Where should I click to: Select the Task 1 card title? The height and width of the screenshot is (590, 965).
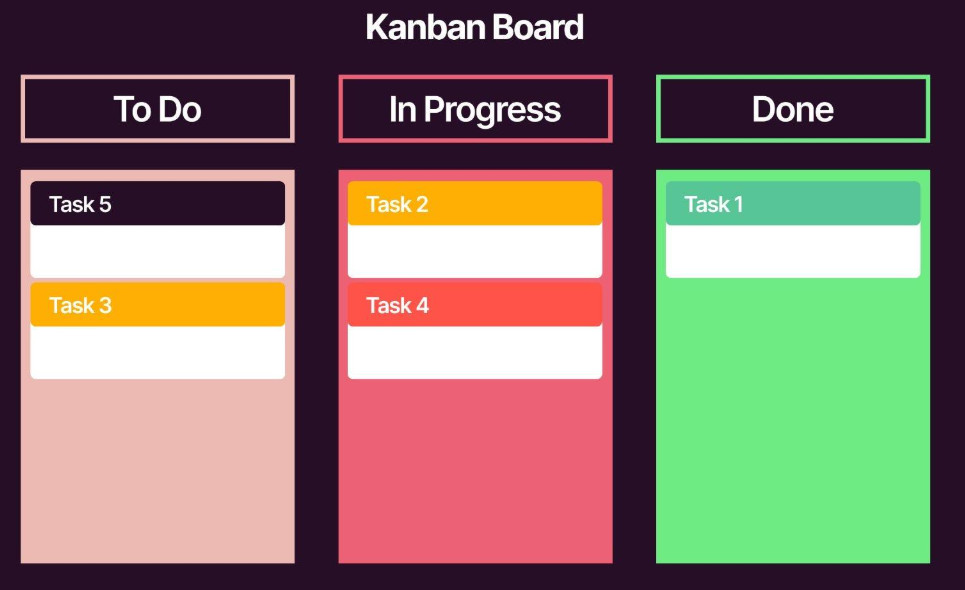point(714,204)
